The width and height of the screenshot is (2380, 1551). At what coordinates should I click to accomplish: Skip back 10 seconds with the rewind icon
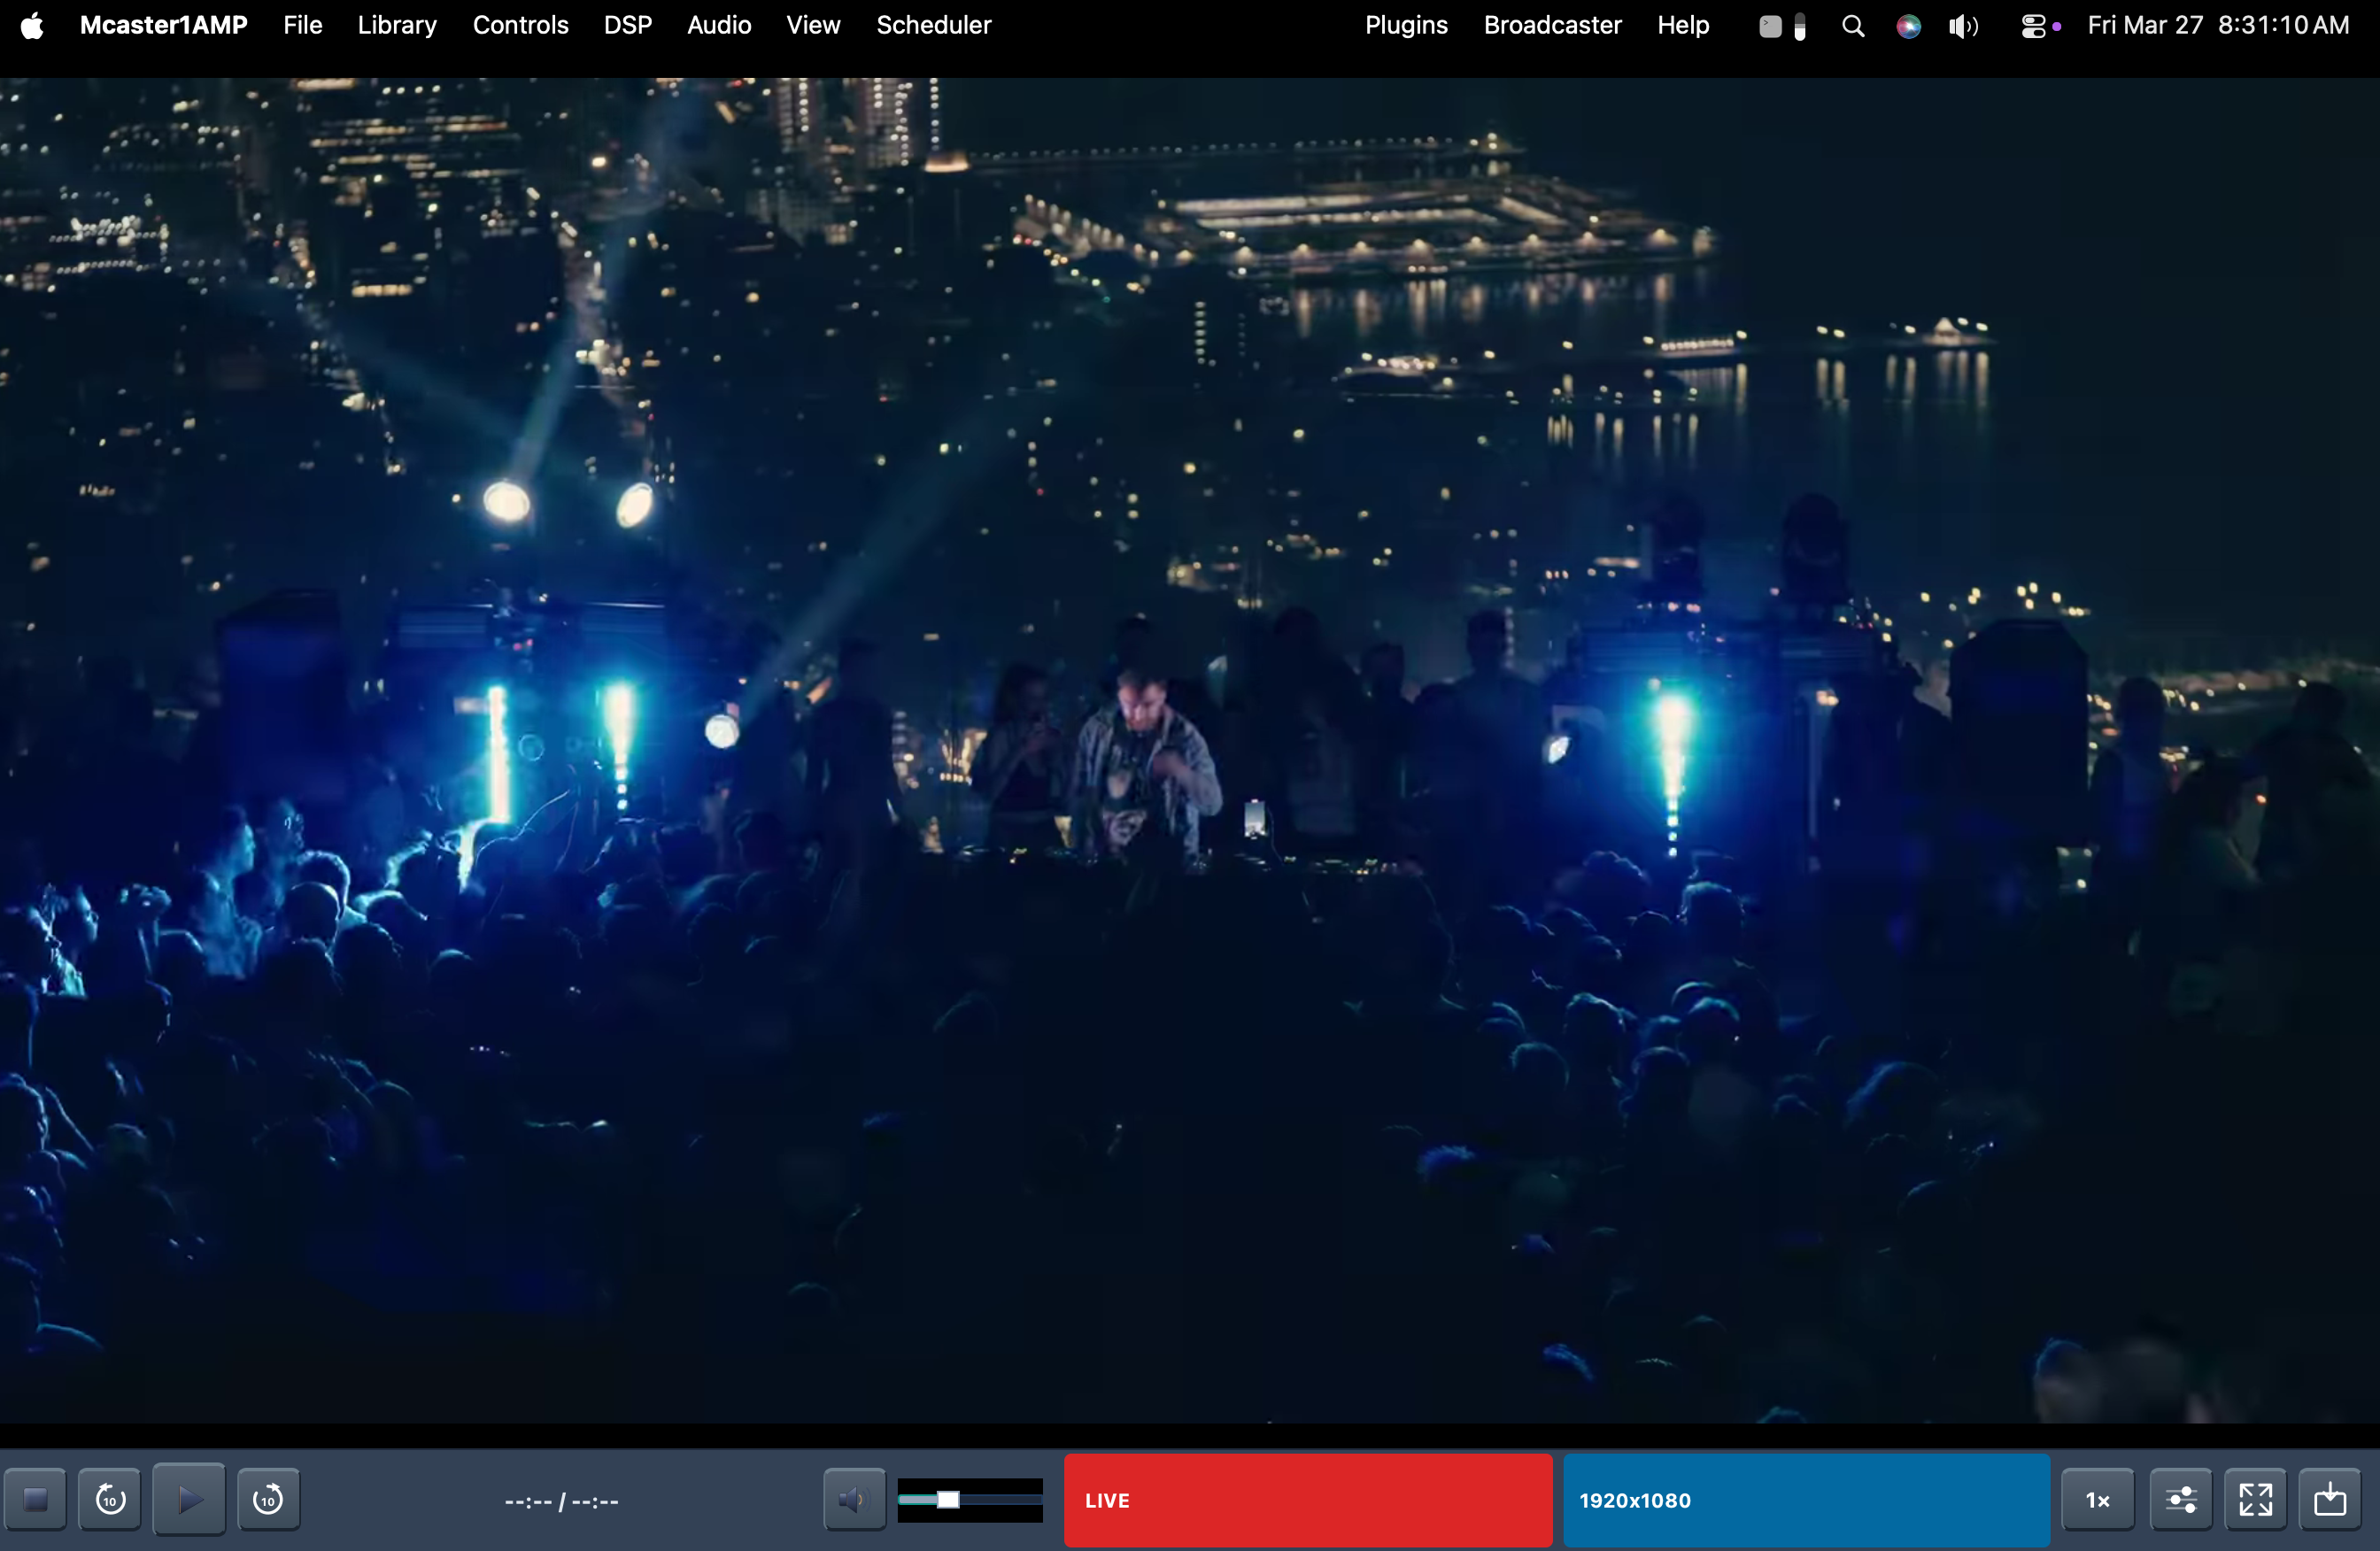(x=110, y=1500)
